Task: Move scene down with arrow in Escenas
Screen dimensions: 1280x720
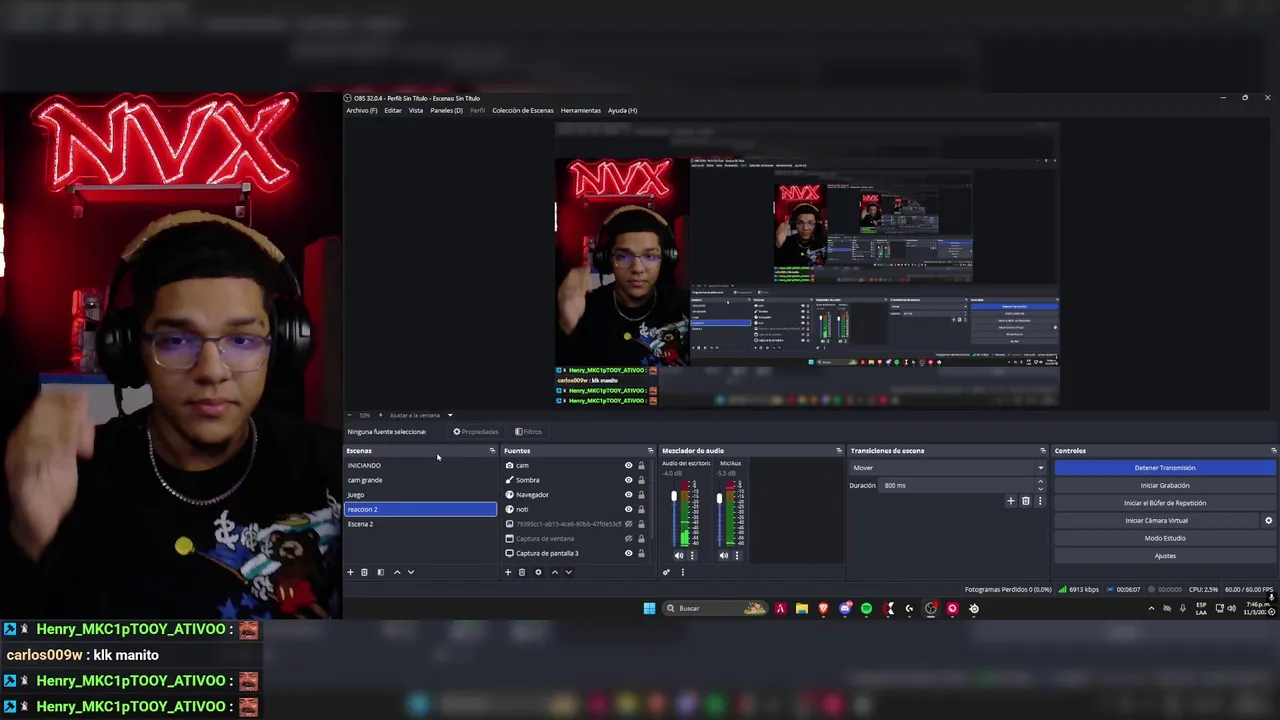Action: 410,572
